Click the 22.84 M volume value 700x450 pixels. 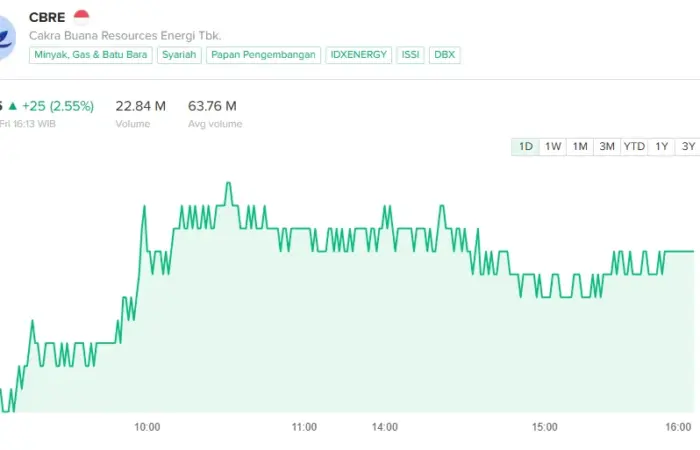coord(141,106)
